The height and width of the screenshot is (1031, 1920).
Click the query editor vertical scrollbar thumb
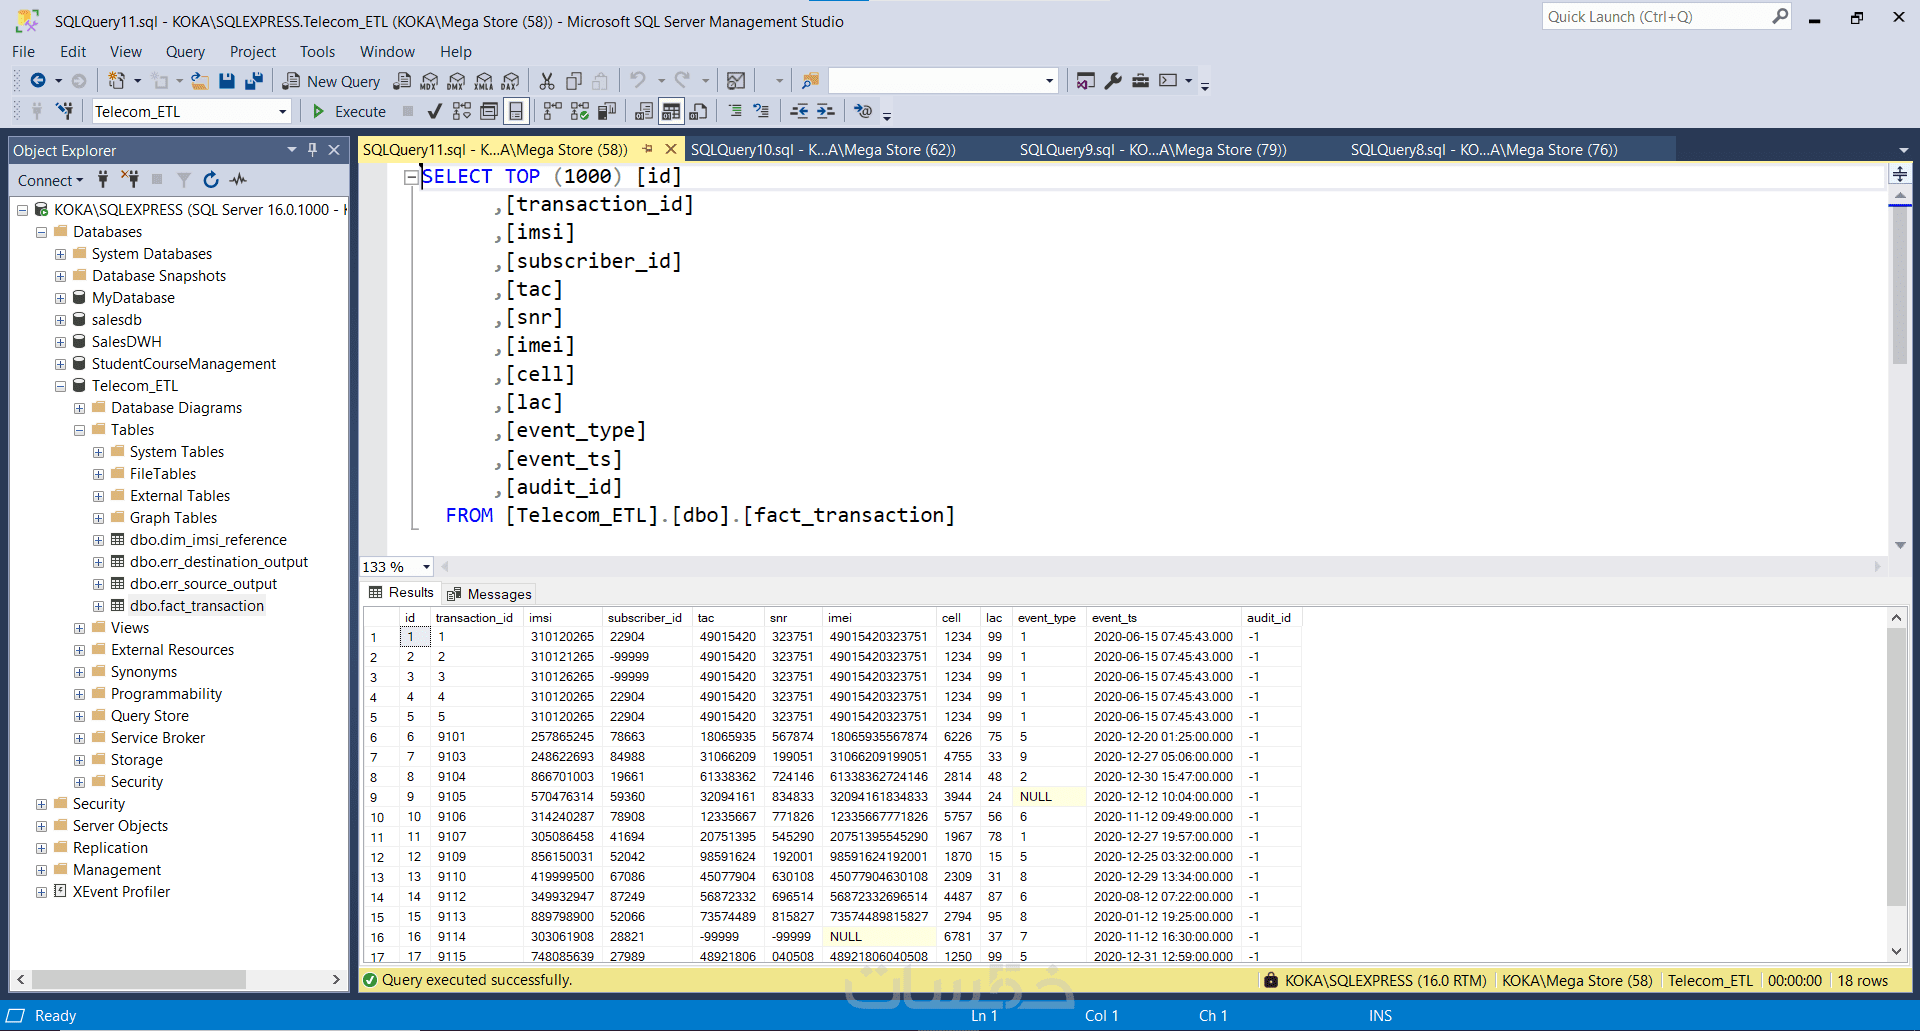click(1900, 286)
